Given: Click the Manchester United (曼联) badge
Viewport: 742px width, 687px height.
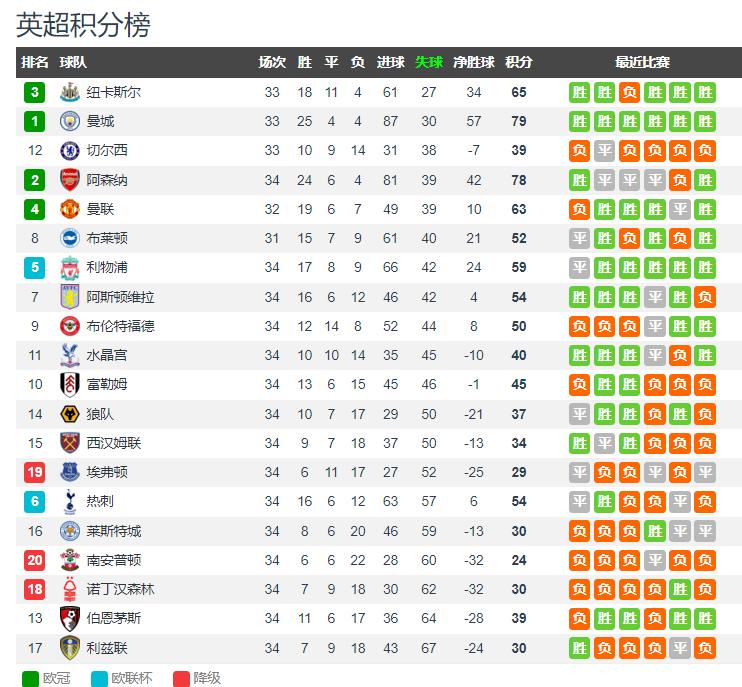Looking at the screenshot, I should pos(70,209).
